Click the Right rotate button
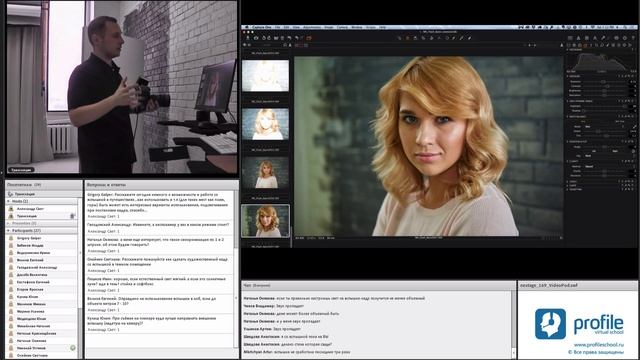This screenshot has width=640, height=360. pyautogui.click(x=616, y=151)
